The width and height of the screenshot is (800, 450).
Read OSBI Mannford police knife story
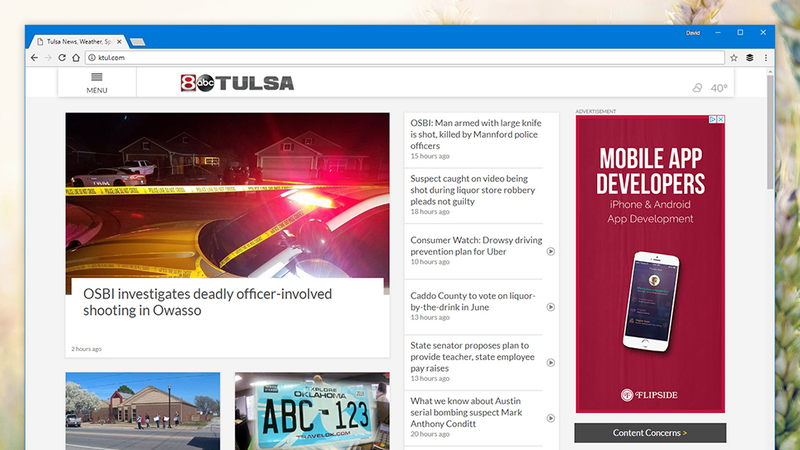(476, 134)
